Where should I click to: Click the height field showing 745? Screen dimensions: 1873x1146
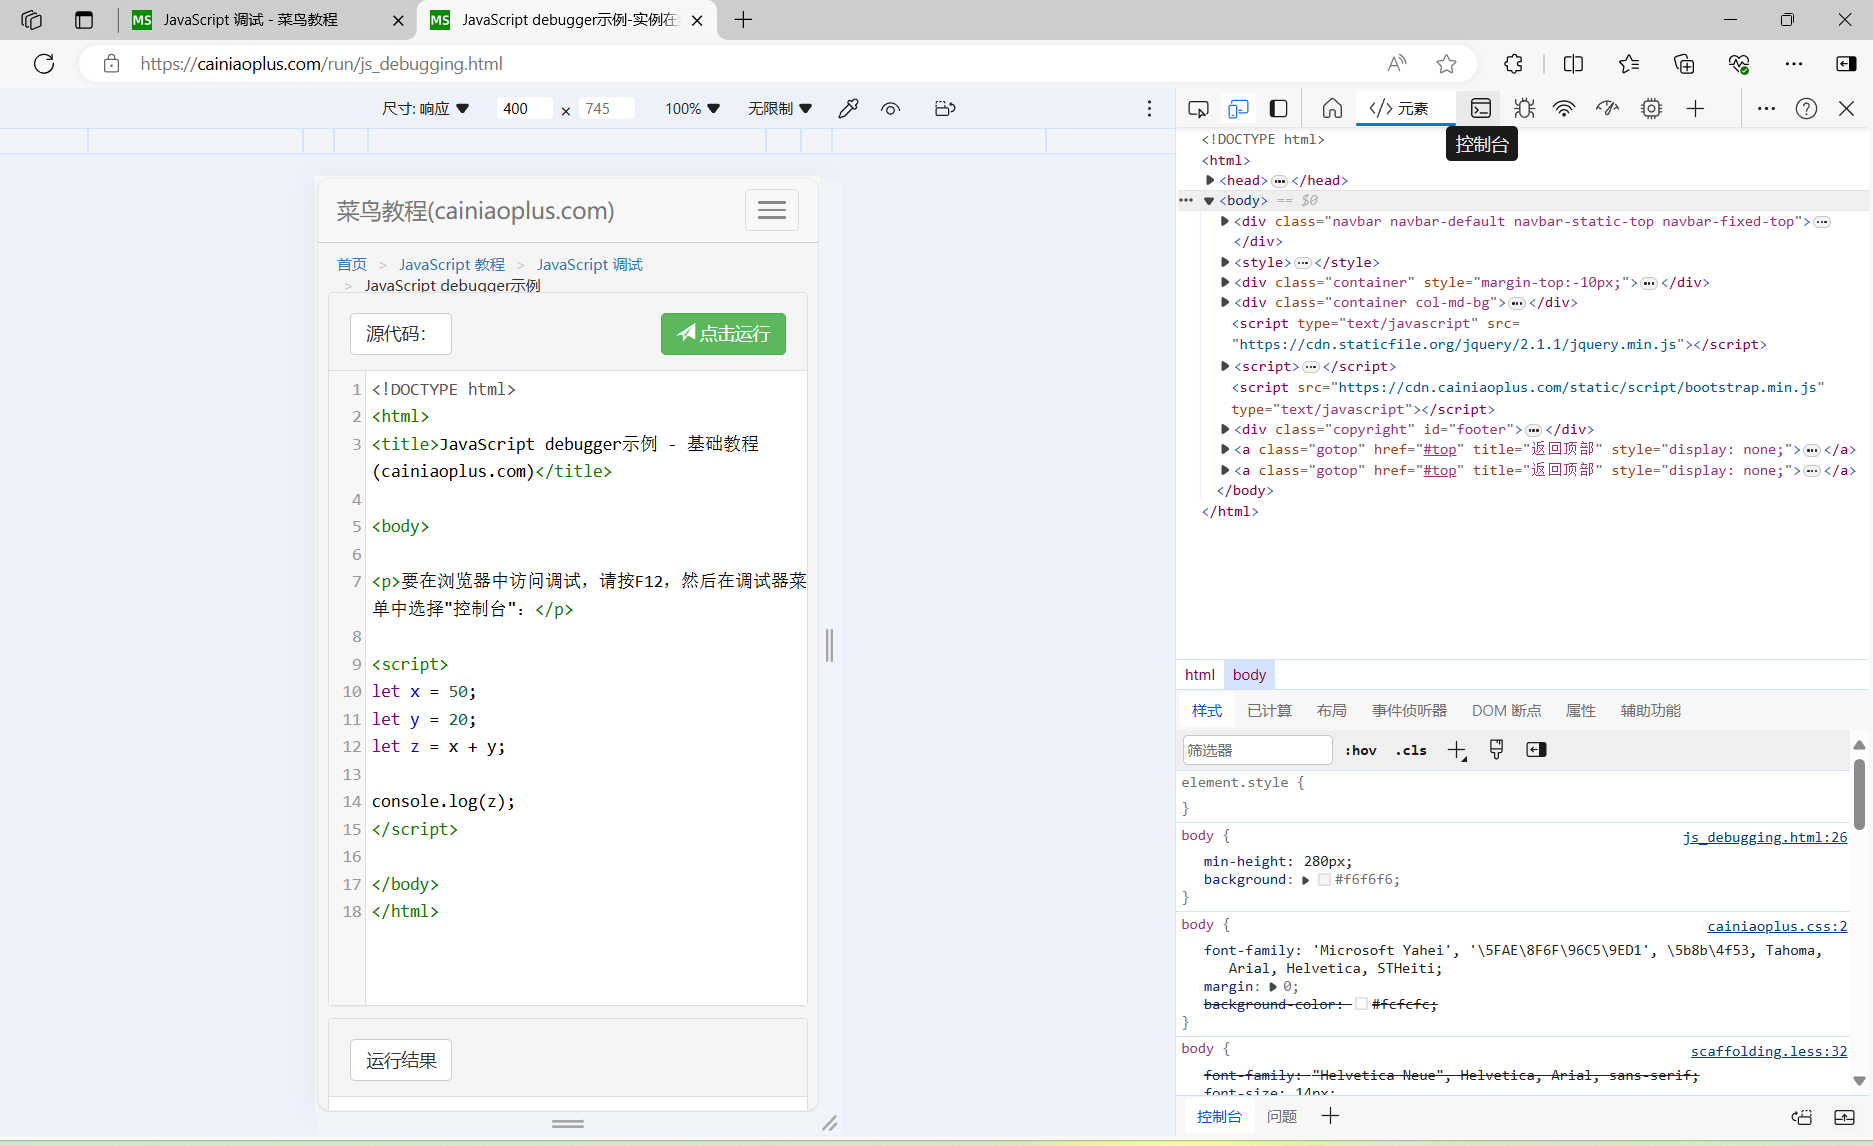click(x=606, y=108)
